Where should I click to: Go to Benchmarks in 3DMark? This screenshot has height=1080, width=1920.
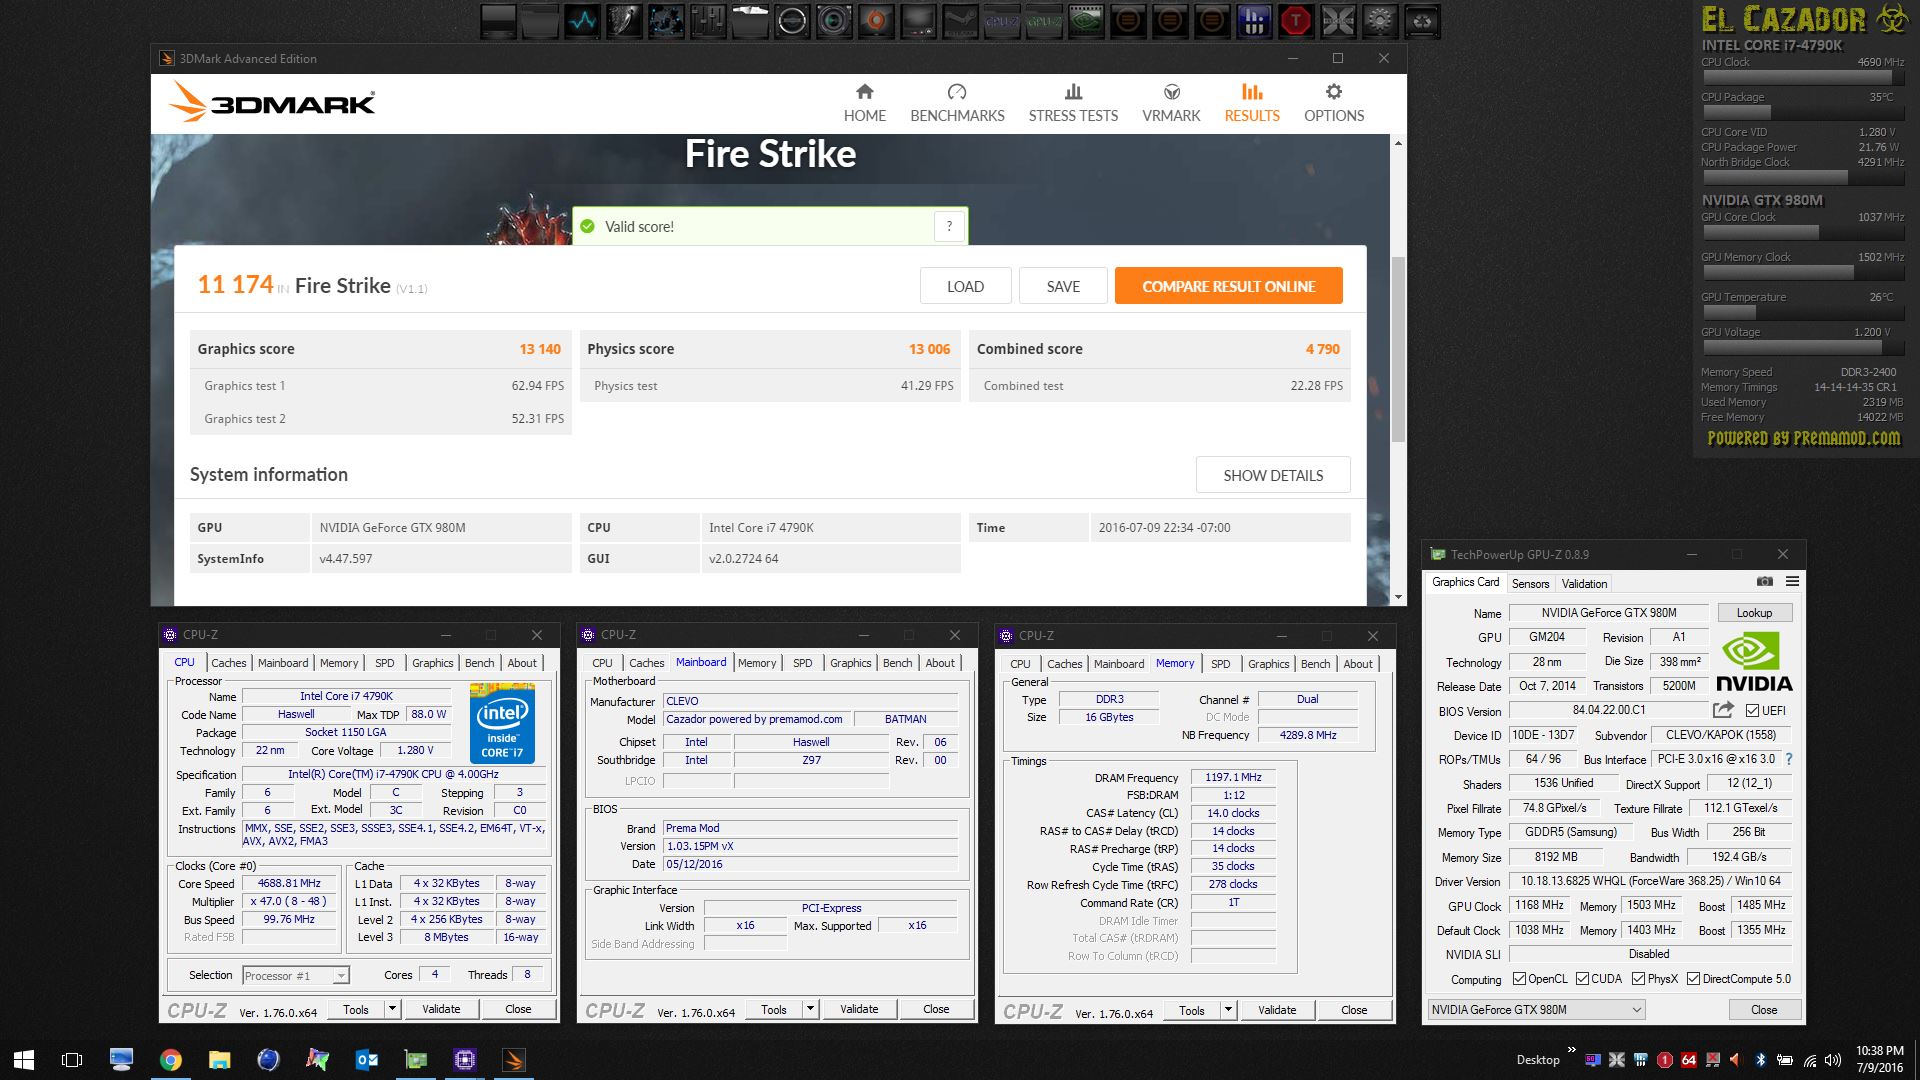tap(957, 103)
